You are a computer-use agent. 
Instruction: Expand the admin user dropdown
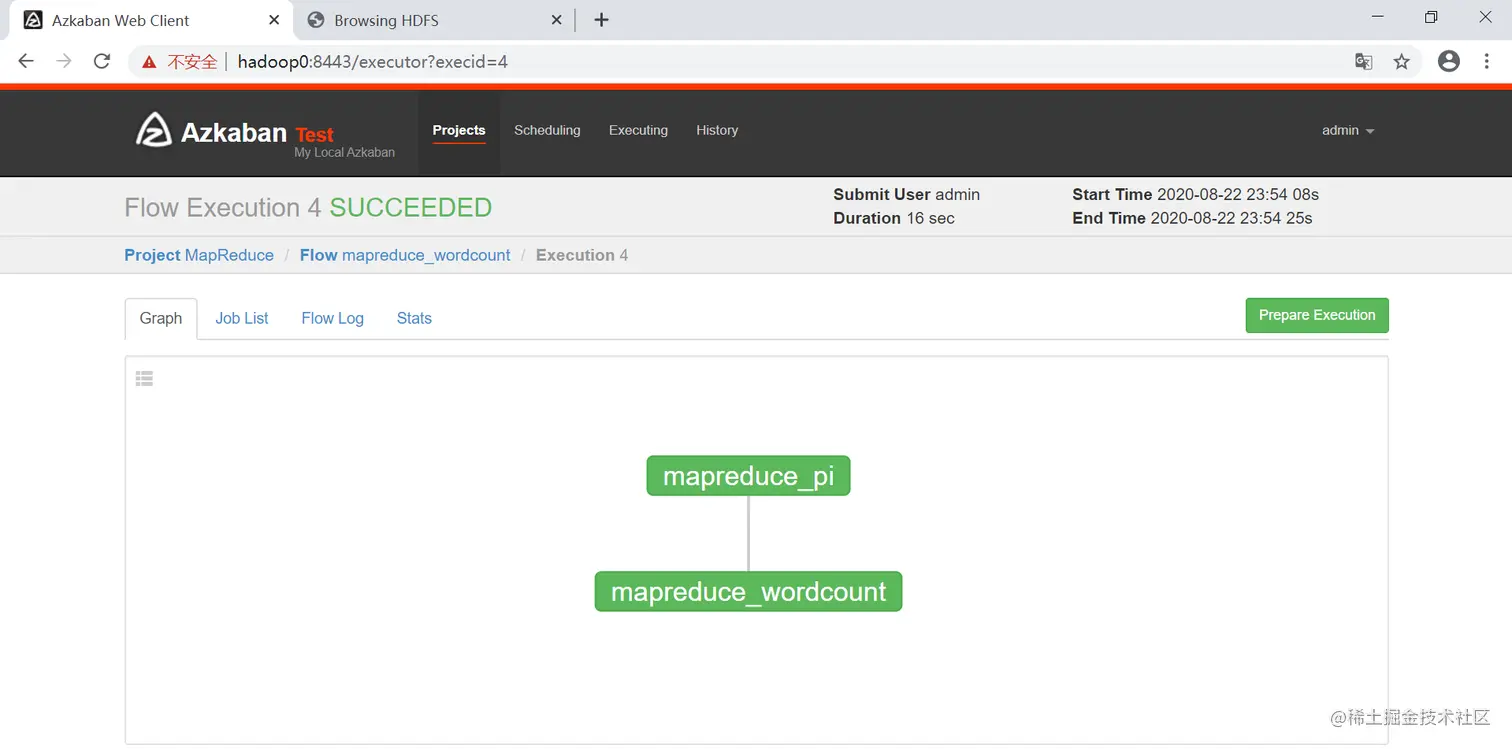pos(1348,130)
